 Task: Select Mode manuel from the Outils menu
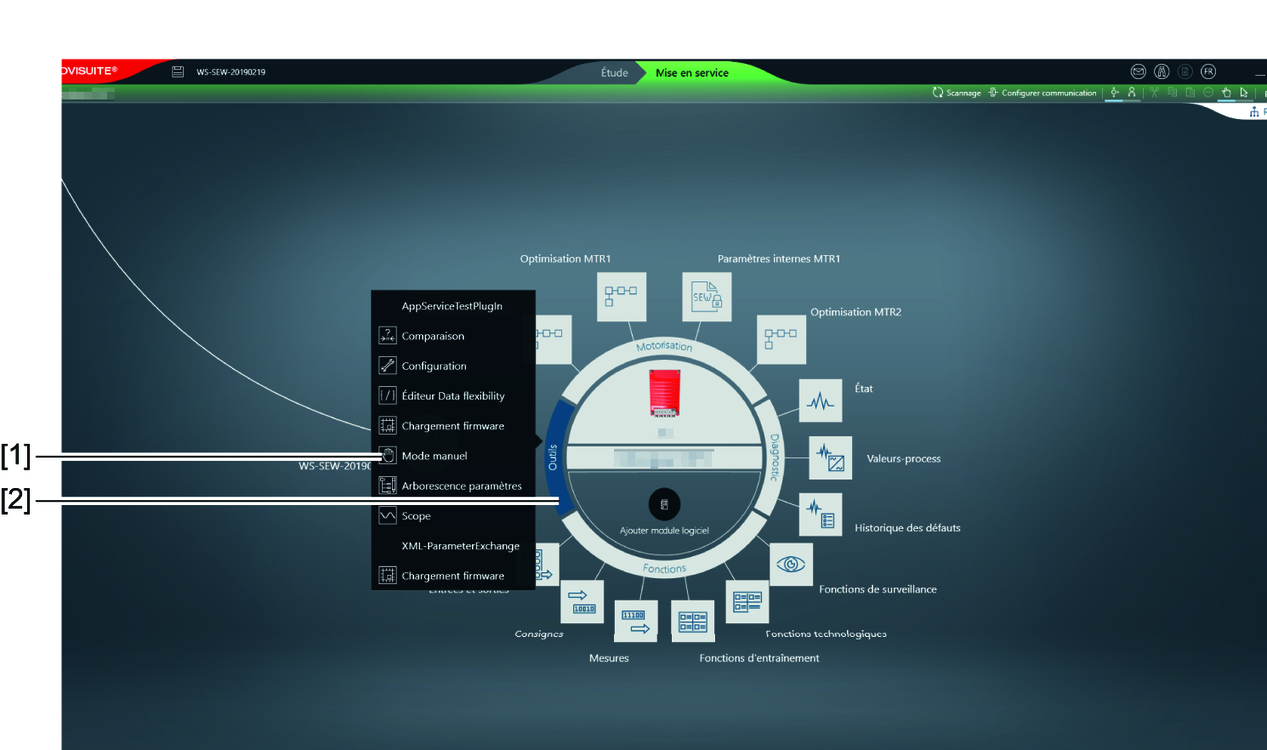click(434, 456)
